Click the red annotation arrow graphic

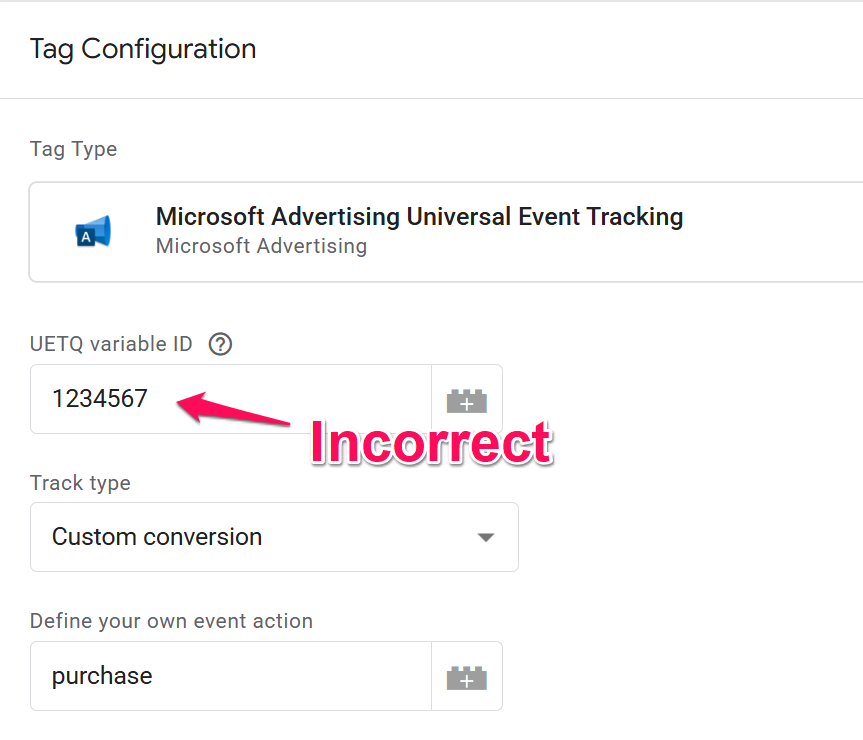(233, 408)
